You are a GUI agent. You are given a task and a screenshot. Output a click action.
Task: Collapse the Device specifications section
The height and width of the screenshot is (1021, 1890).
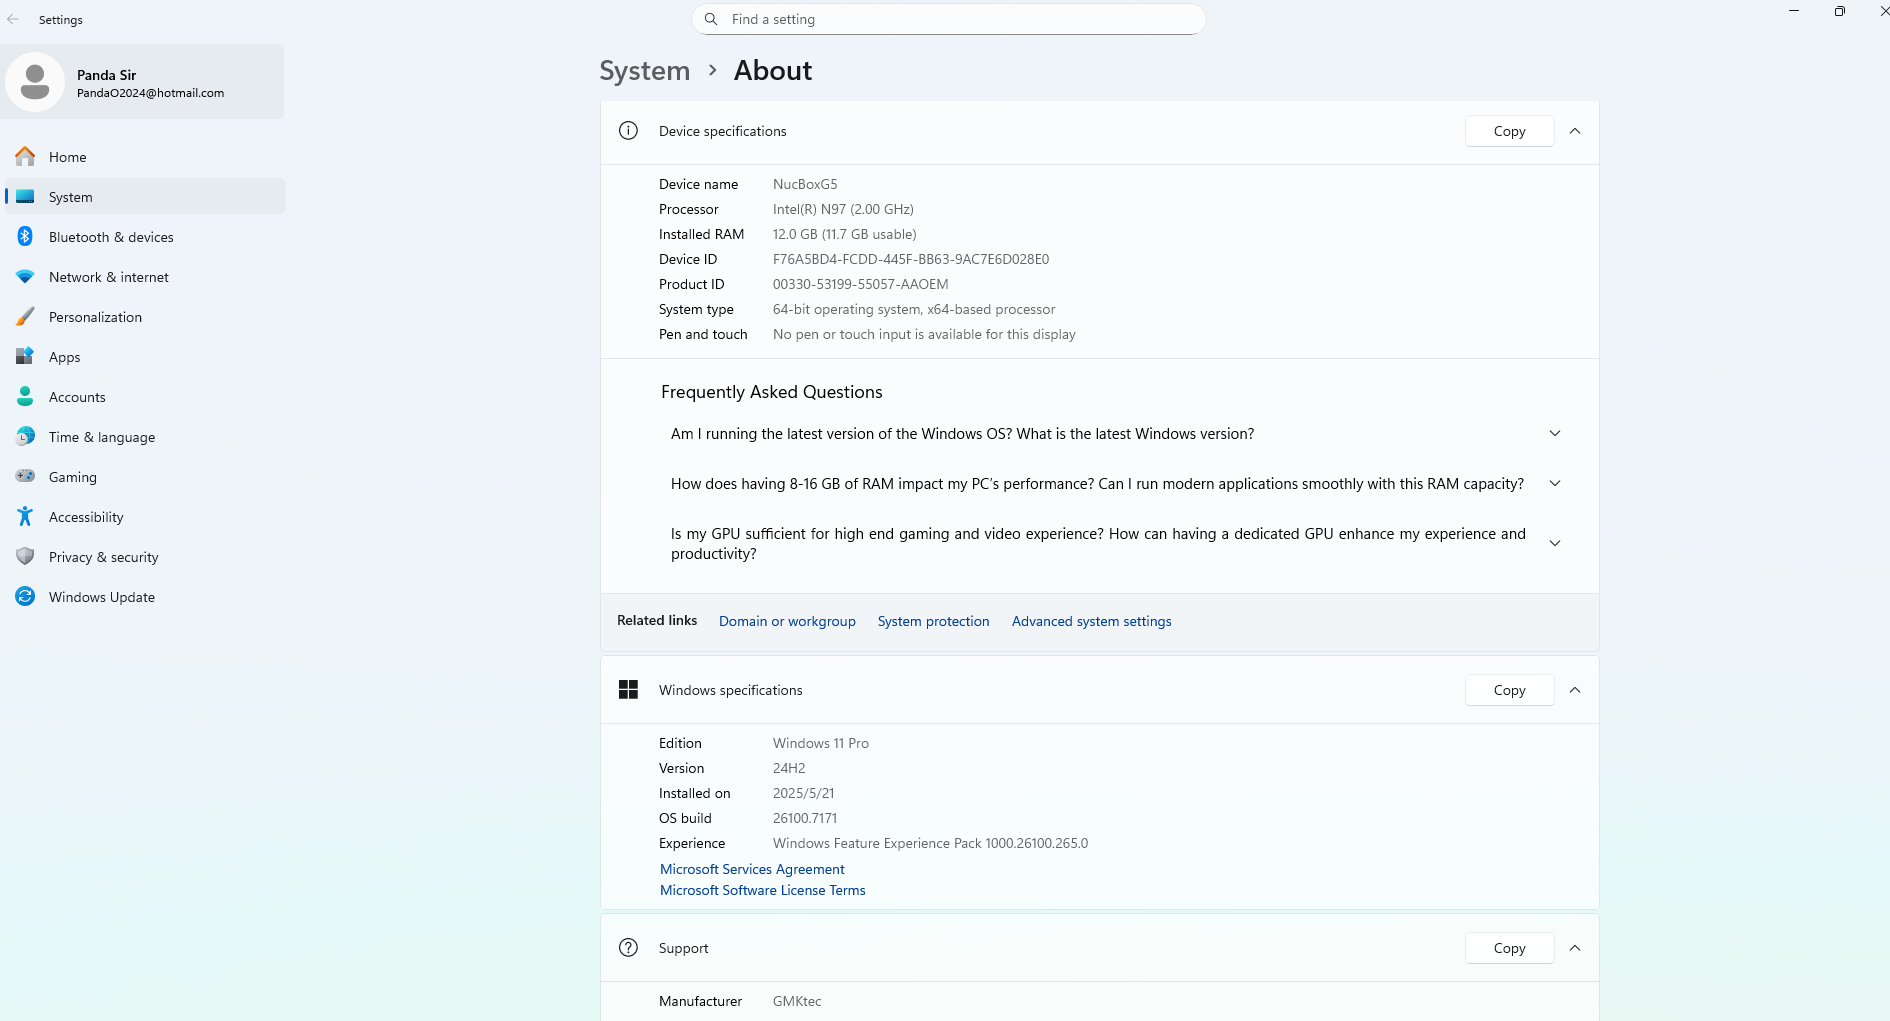pos(1575,131)
